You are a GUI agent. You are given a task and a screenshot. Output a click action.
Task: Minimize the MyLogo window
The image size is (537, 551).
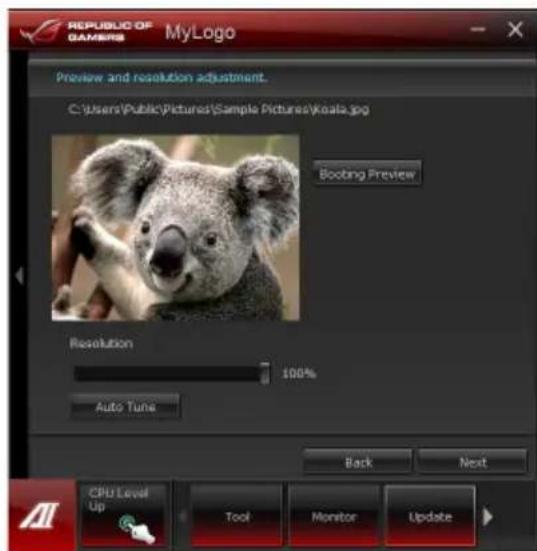[478, 30]
